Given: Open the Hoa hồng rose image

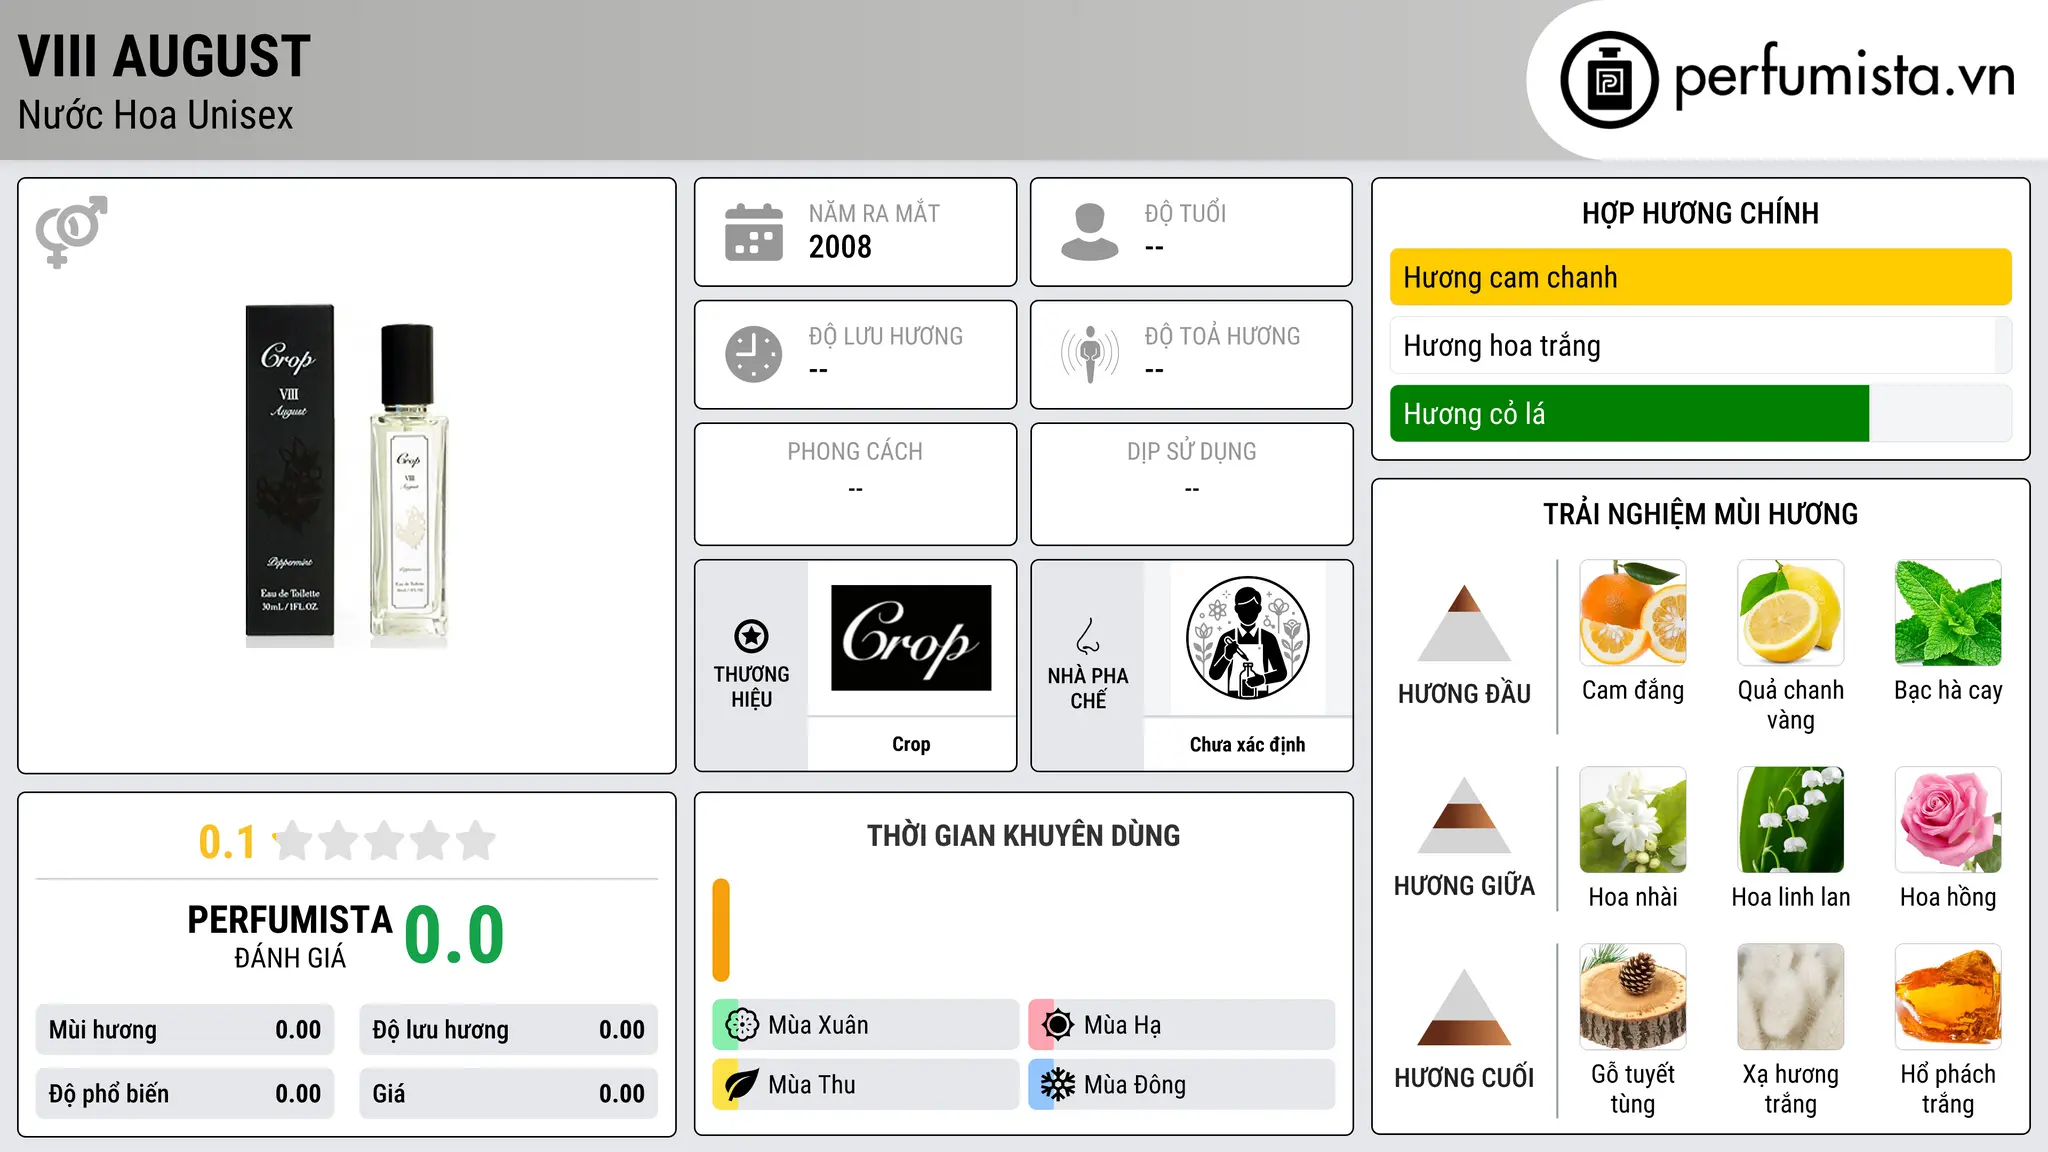Looking at the screenshot, I should (1948, 820).
